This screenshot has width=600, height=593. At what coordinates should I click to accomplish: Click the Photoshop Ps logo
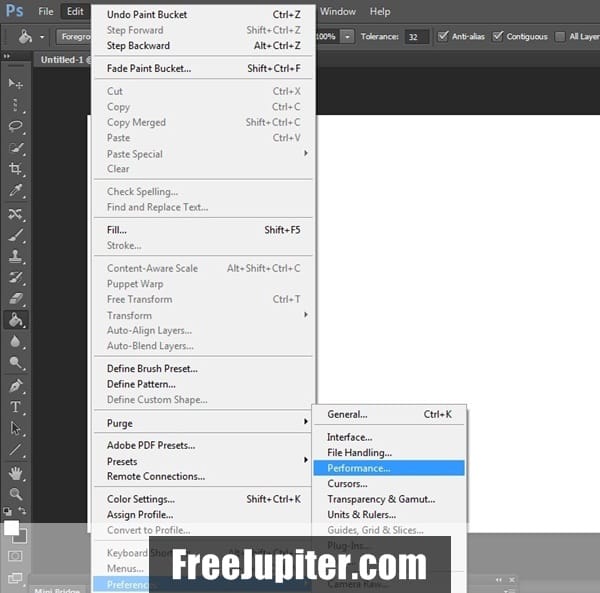15,11
